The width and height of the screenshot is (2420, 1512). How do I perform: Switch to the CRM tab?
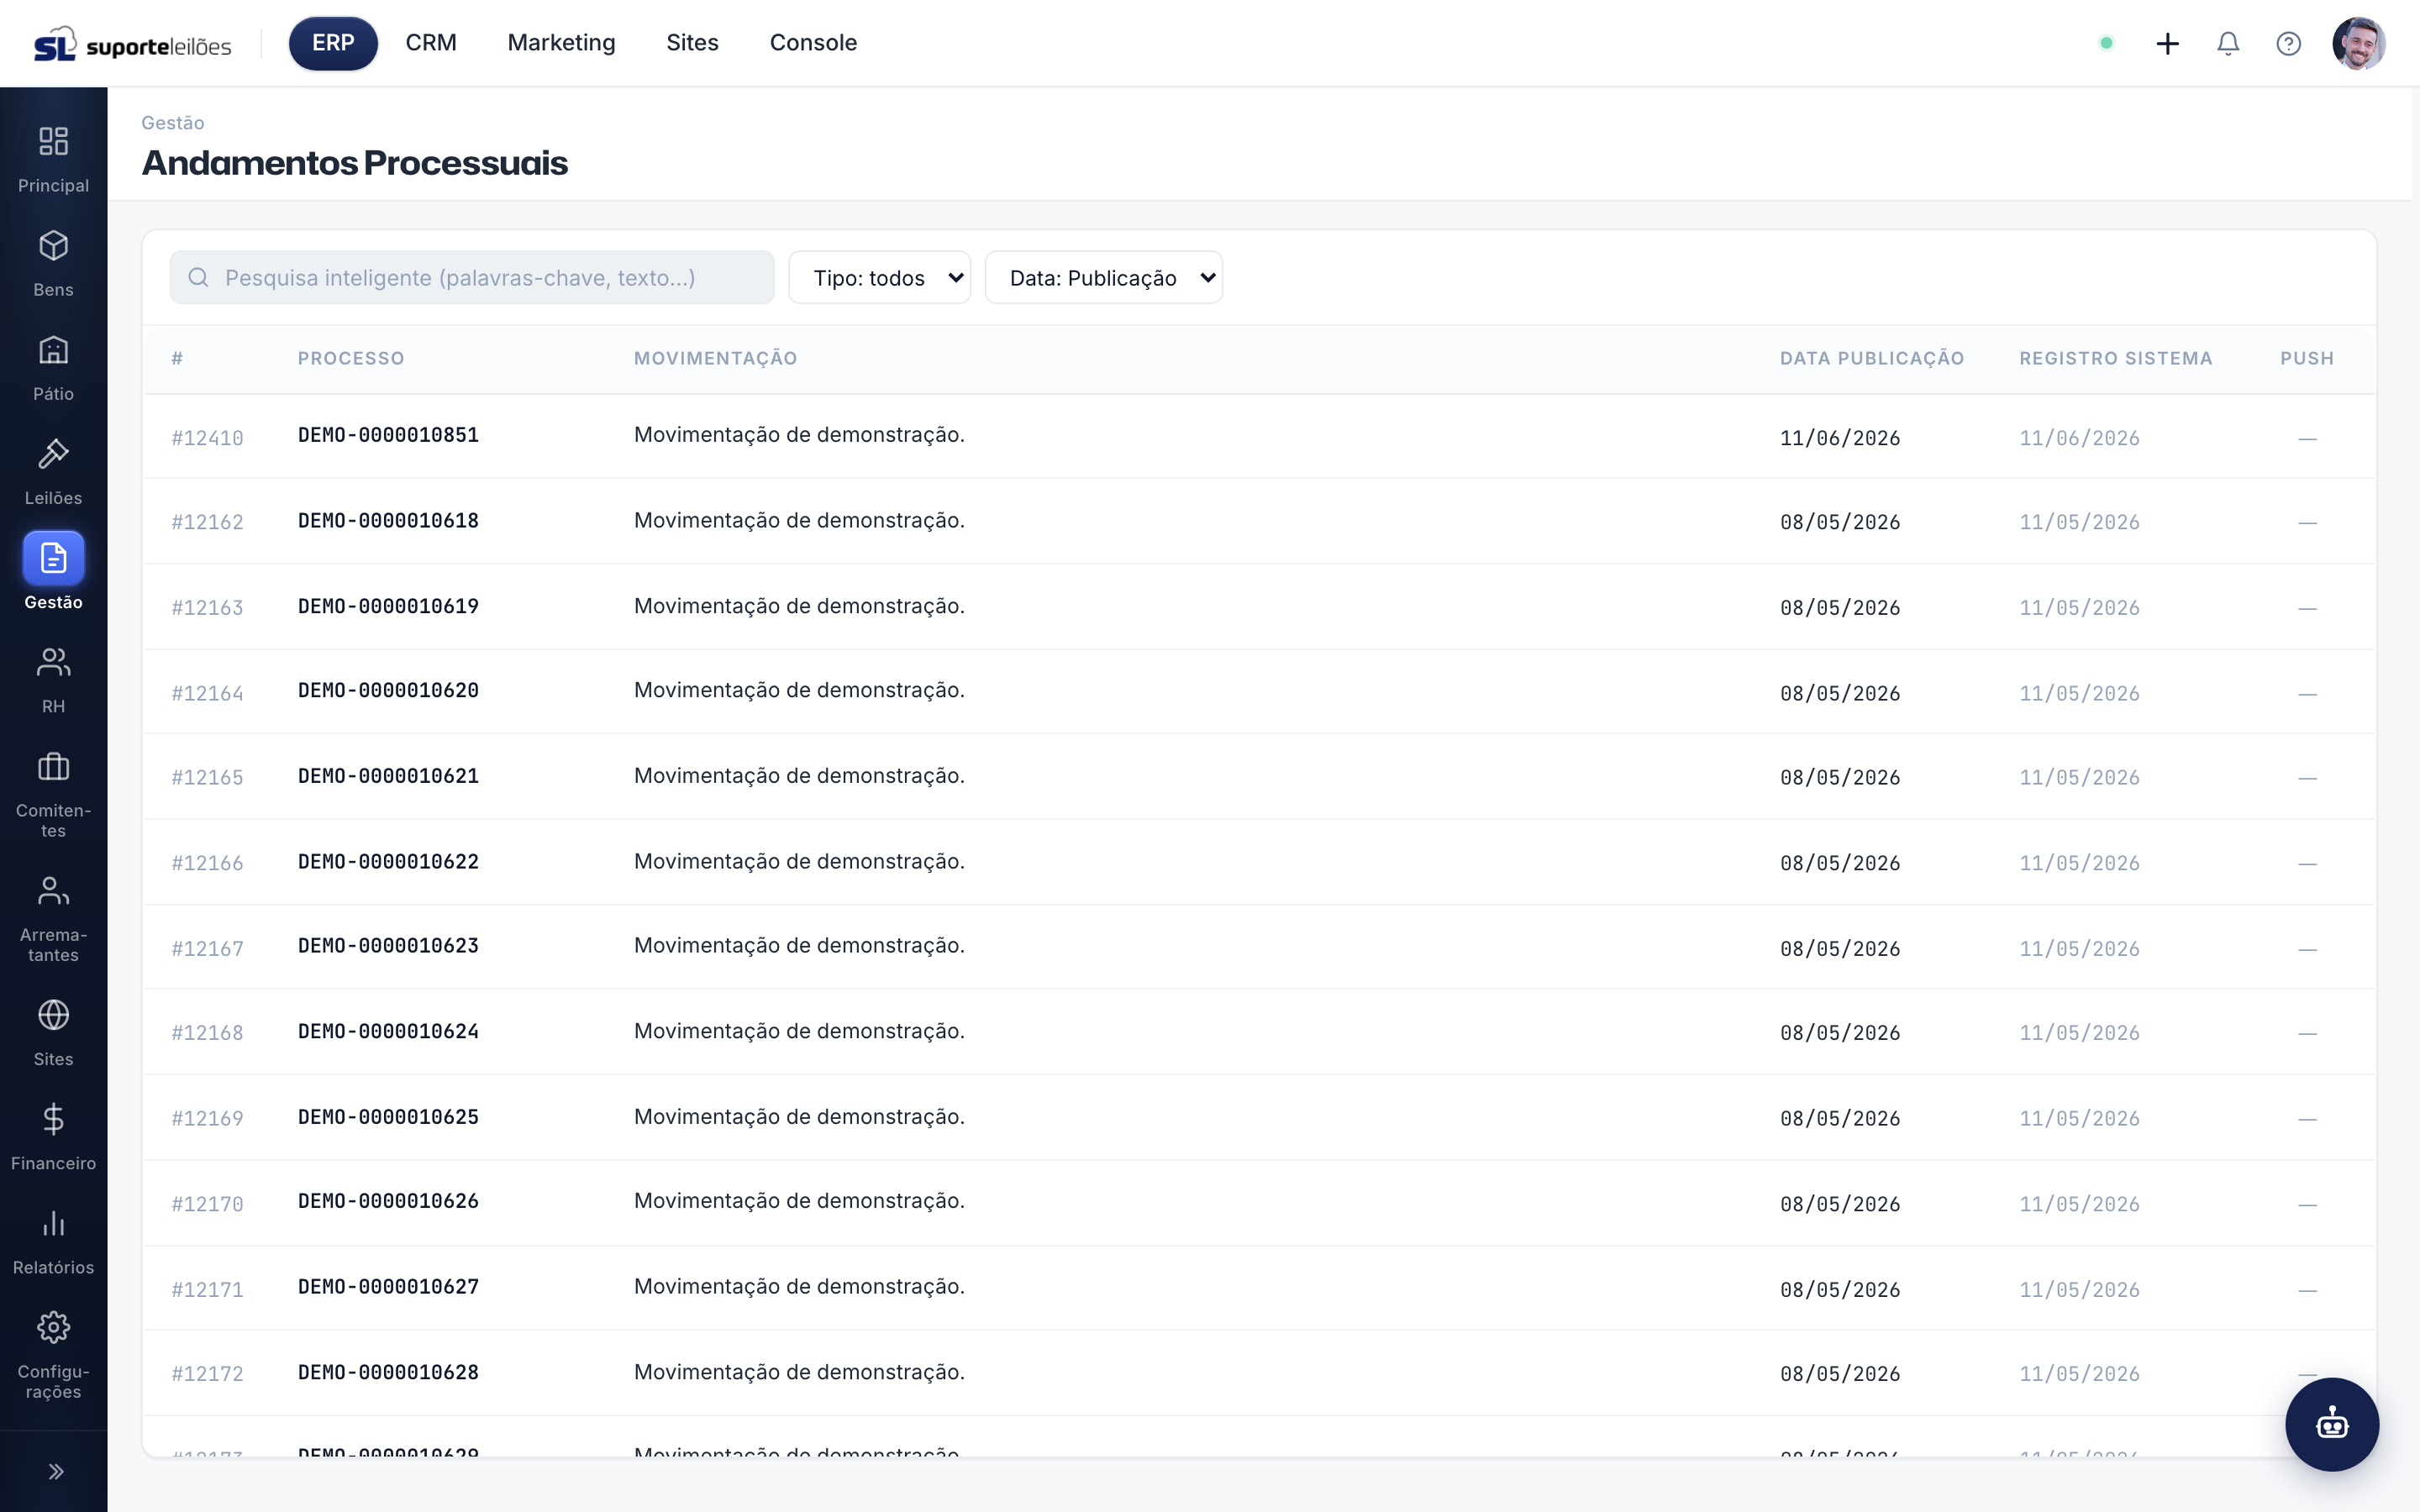[431, 43]
